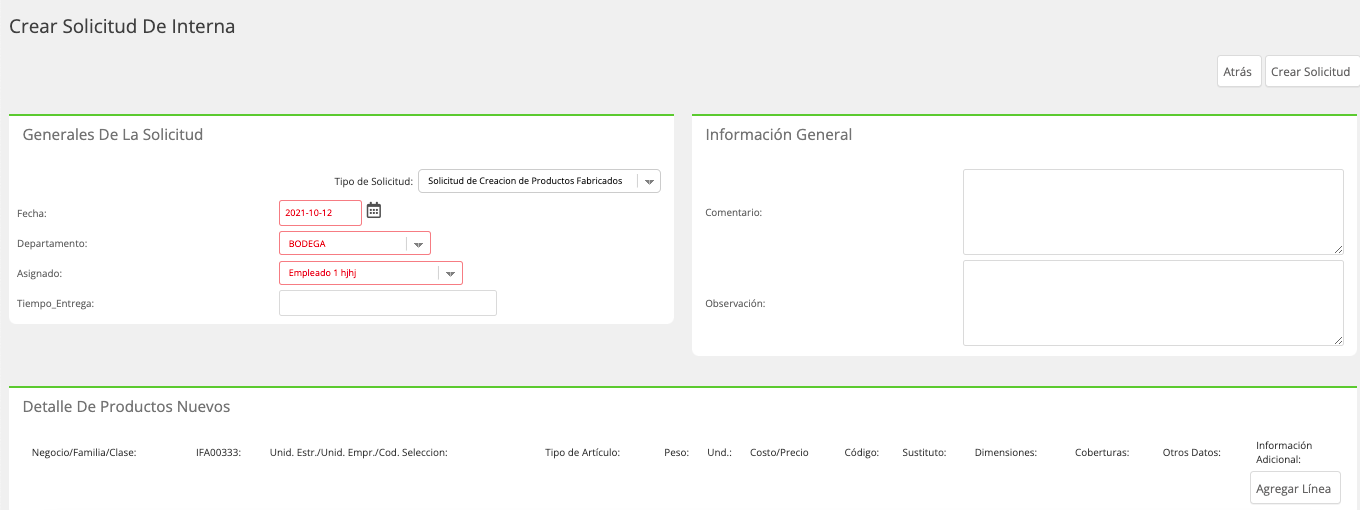
Task: Expand the Asignado Empleado dropdown arrow
Action: 450,273
